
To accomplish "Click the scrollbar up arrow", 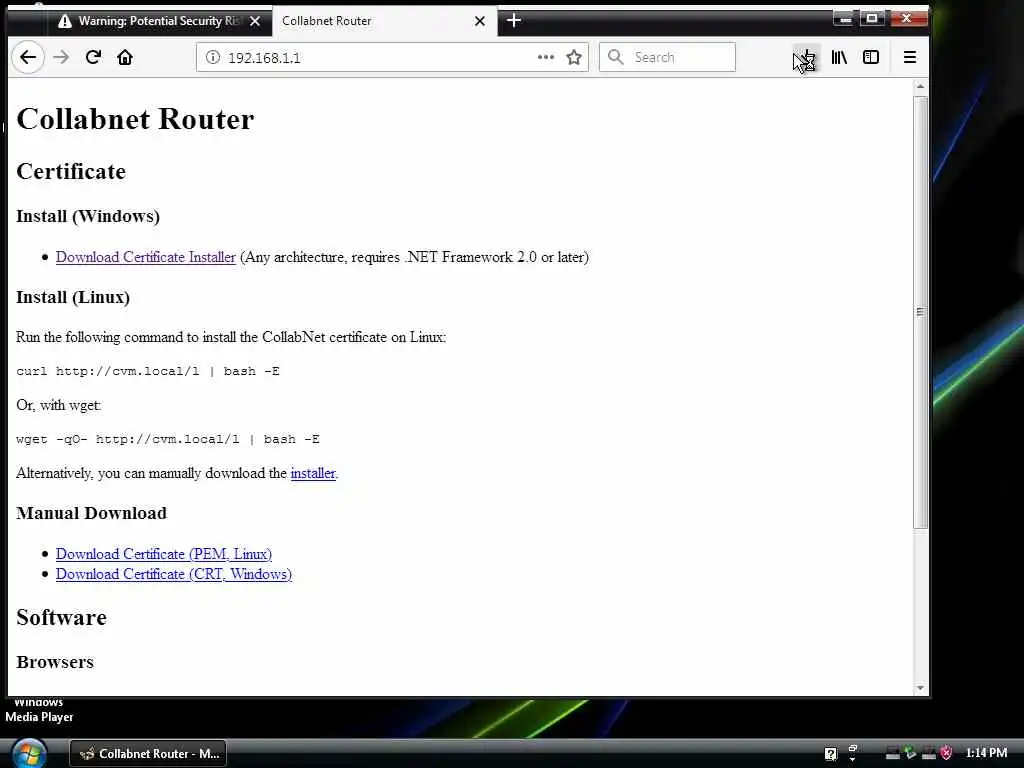I will click(920, 87).
